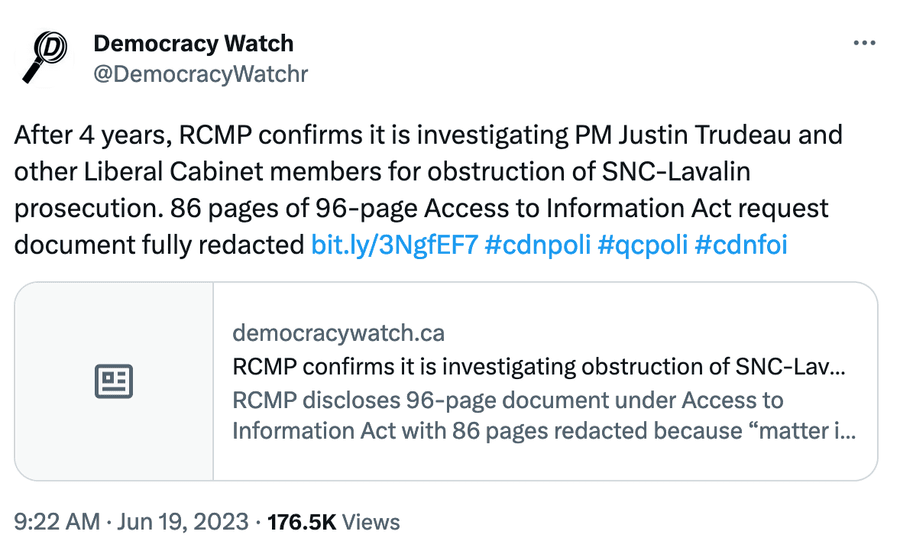Open the Democracy Watch display name profile
The image size is (900, 558).
click(x=193, y=44)
